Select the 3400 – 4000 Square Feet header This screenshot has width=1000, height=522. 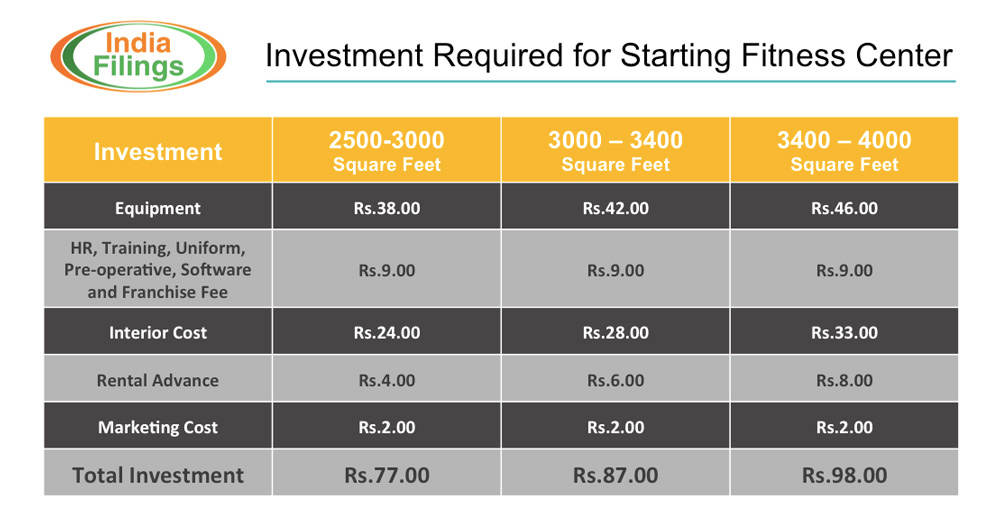tap(844, 151)
